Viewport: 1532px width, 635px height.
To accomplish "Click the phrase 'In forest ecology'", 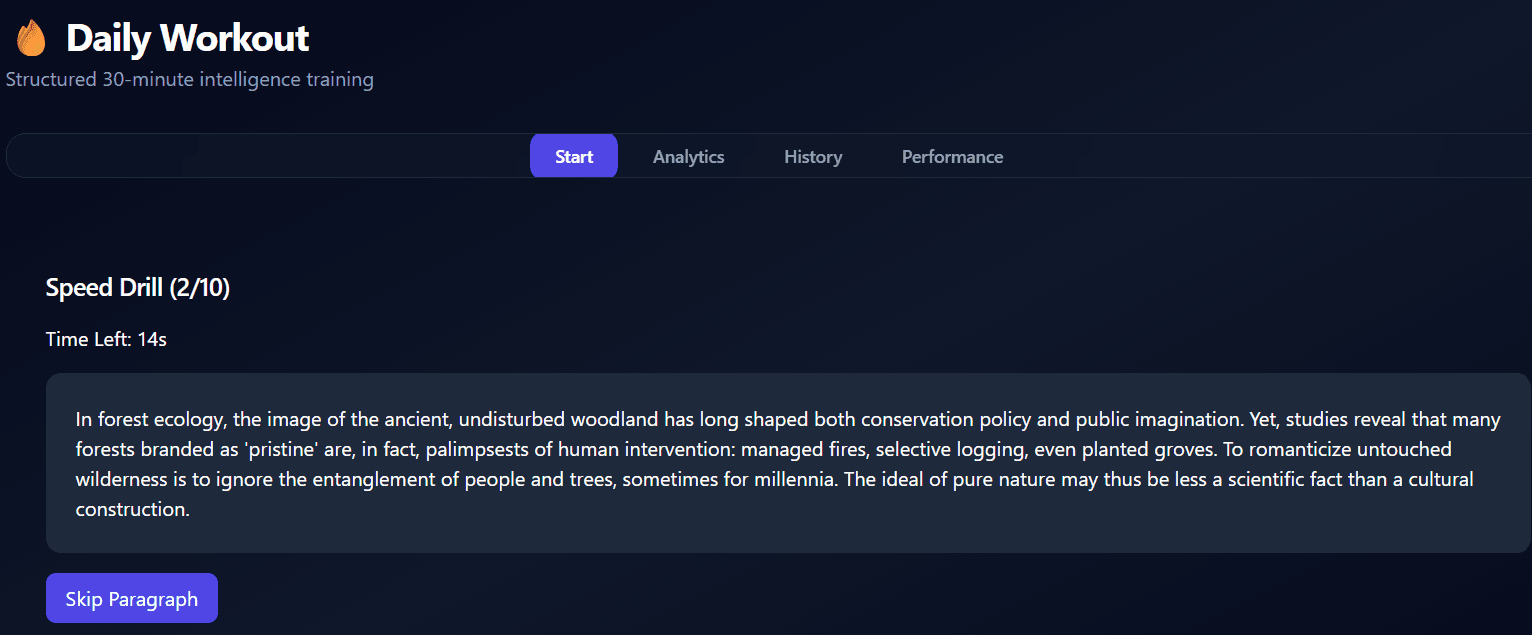I will pos(151,419).
